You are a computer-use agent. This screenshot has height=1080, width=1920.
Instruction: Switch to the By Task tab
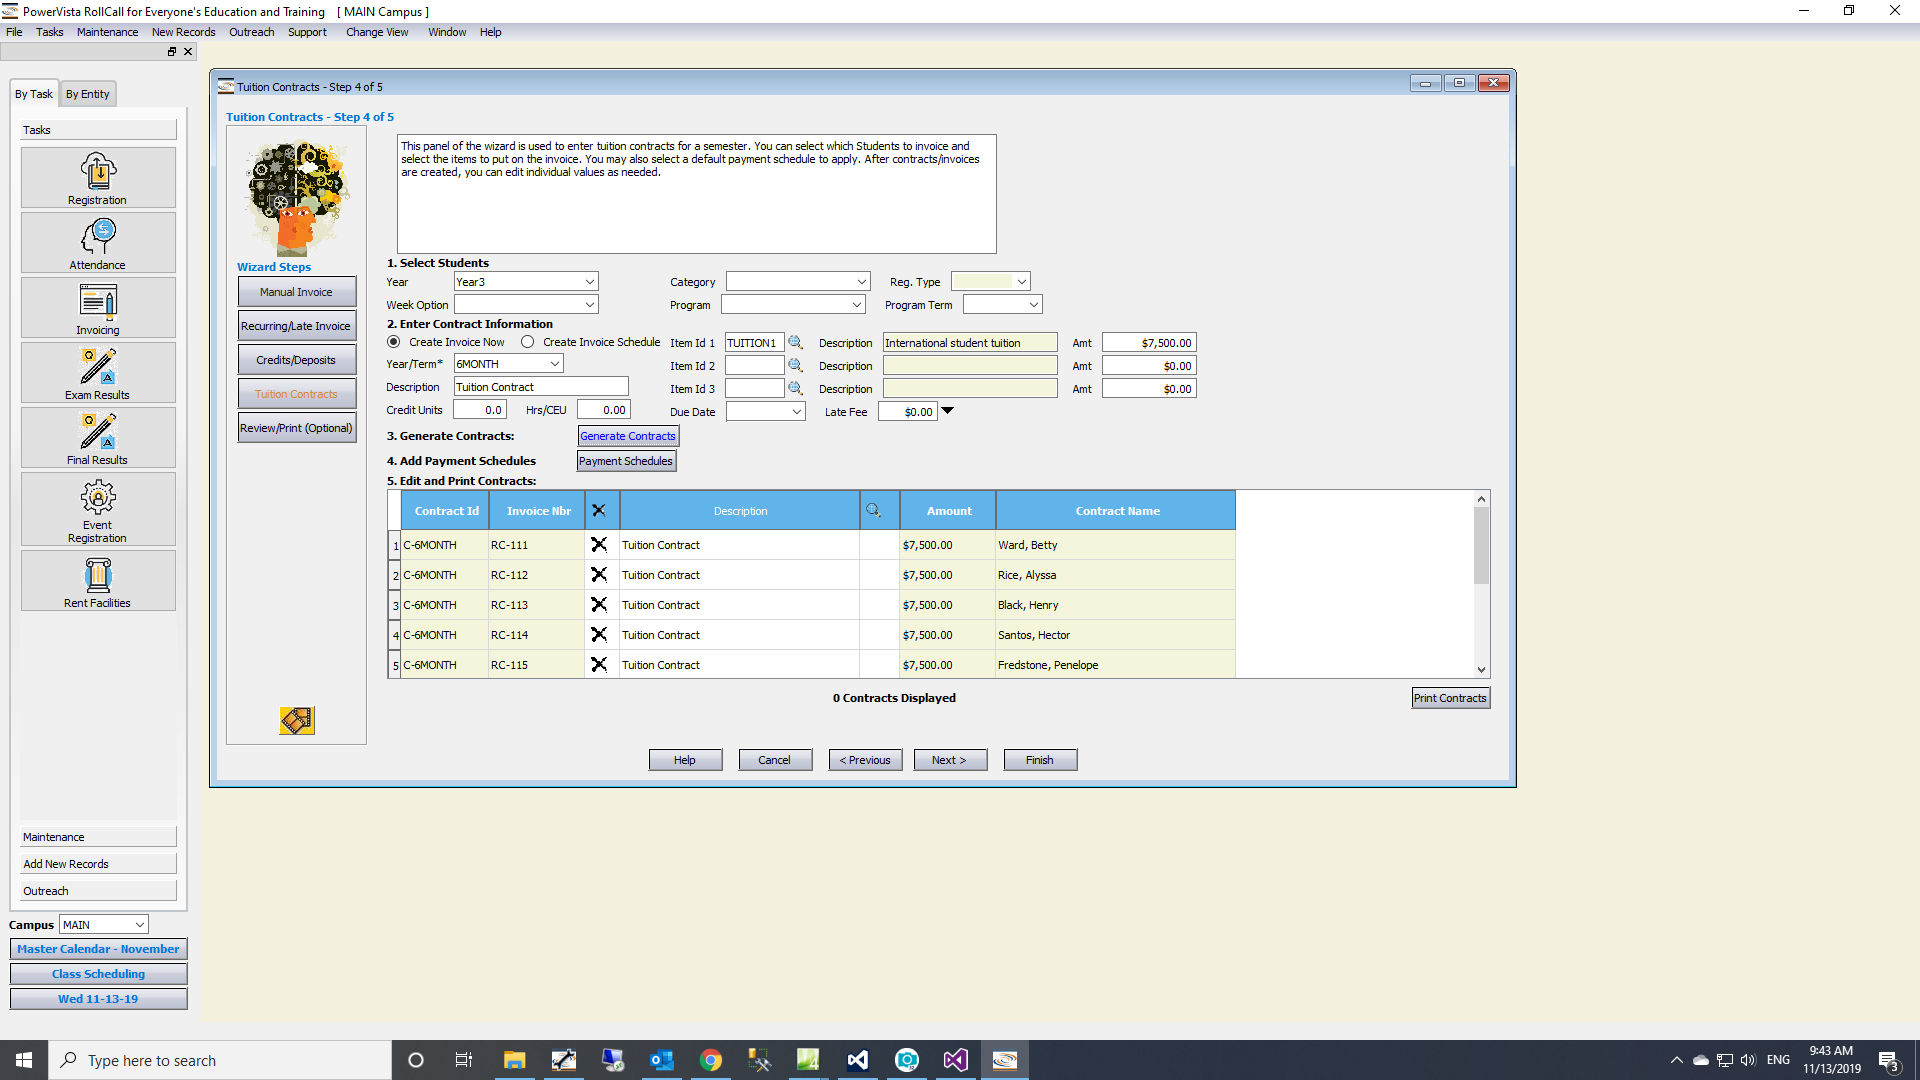coord(33,94)
